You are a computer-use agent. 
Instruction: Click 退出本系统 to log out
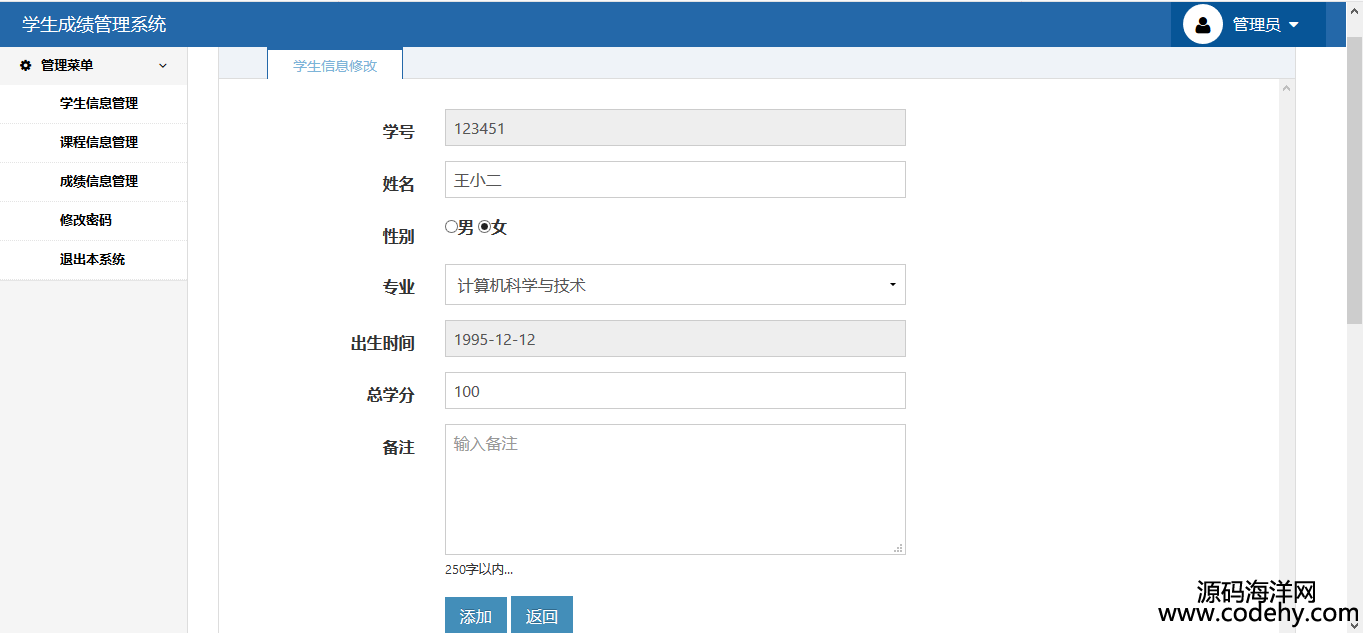(92, 259)
